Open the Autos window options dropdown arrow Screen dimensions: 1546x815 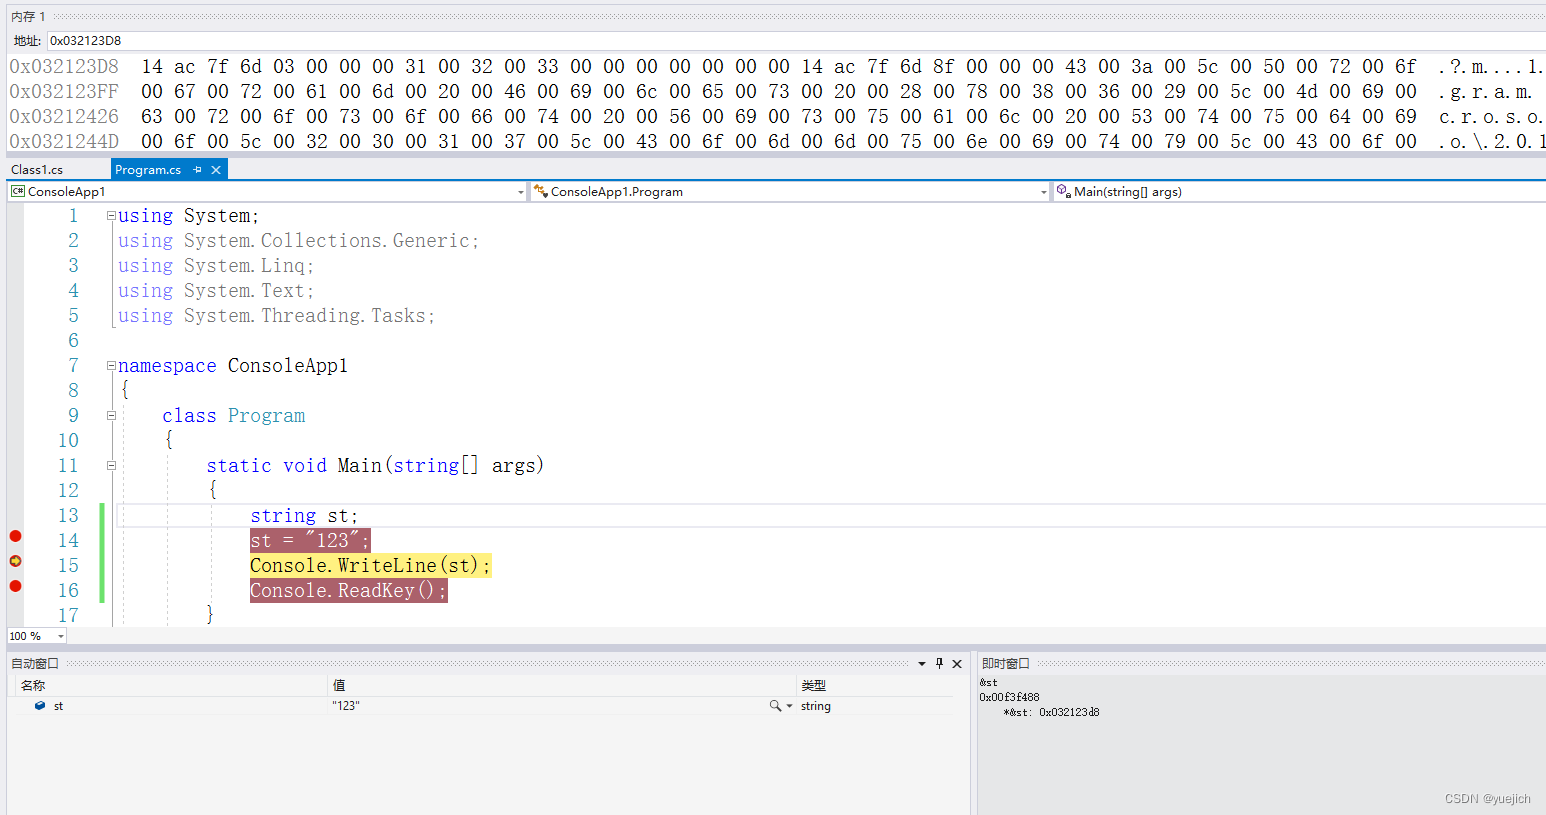click(922, 664)
